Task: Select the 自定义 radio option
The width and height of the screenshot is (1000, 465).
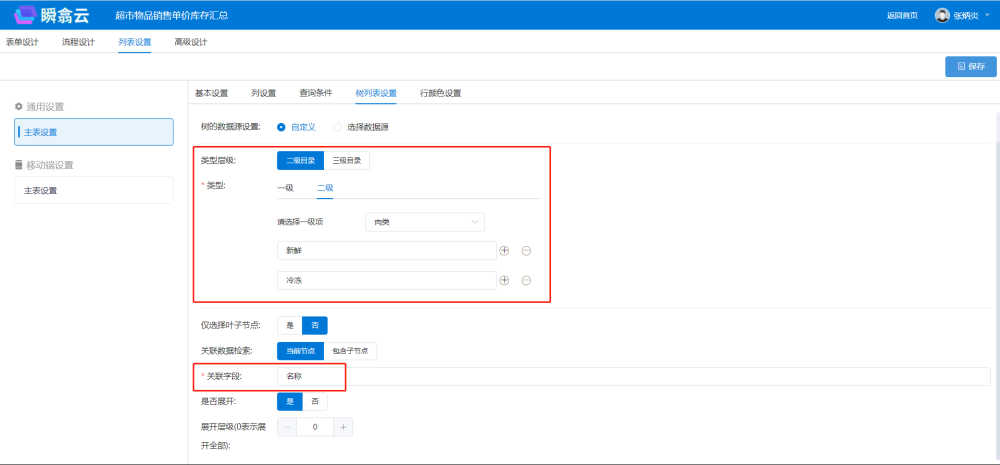Action: (281, 127)
